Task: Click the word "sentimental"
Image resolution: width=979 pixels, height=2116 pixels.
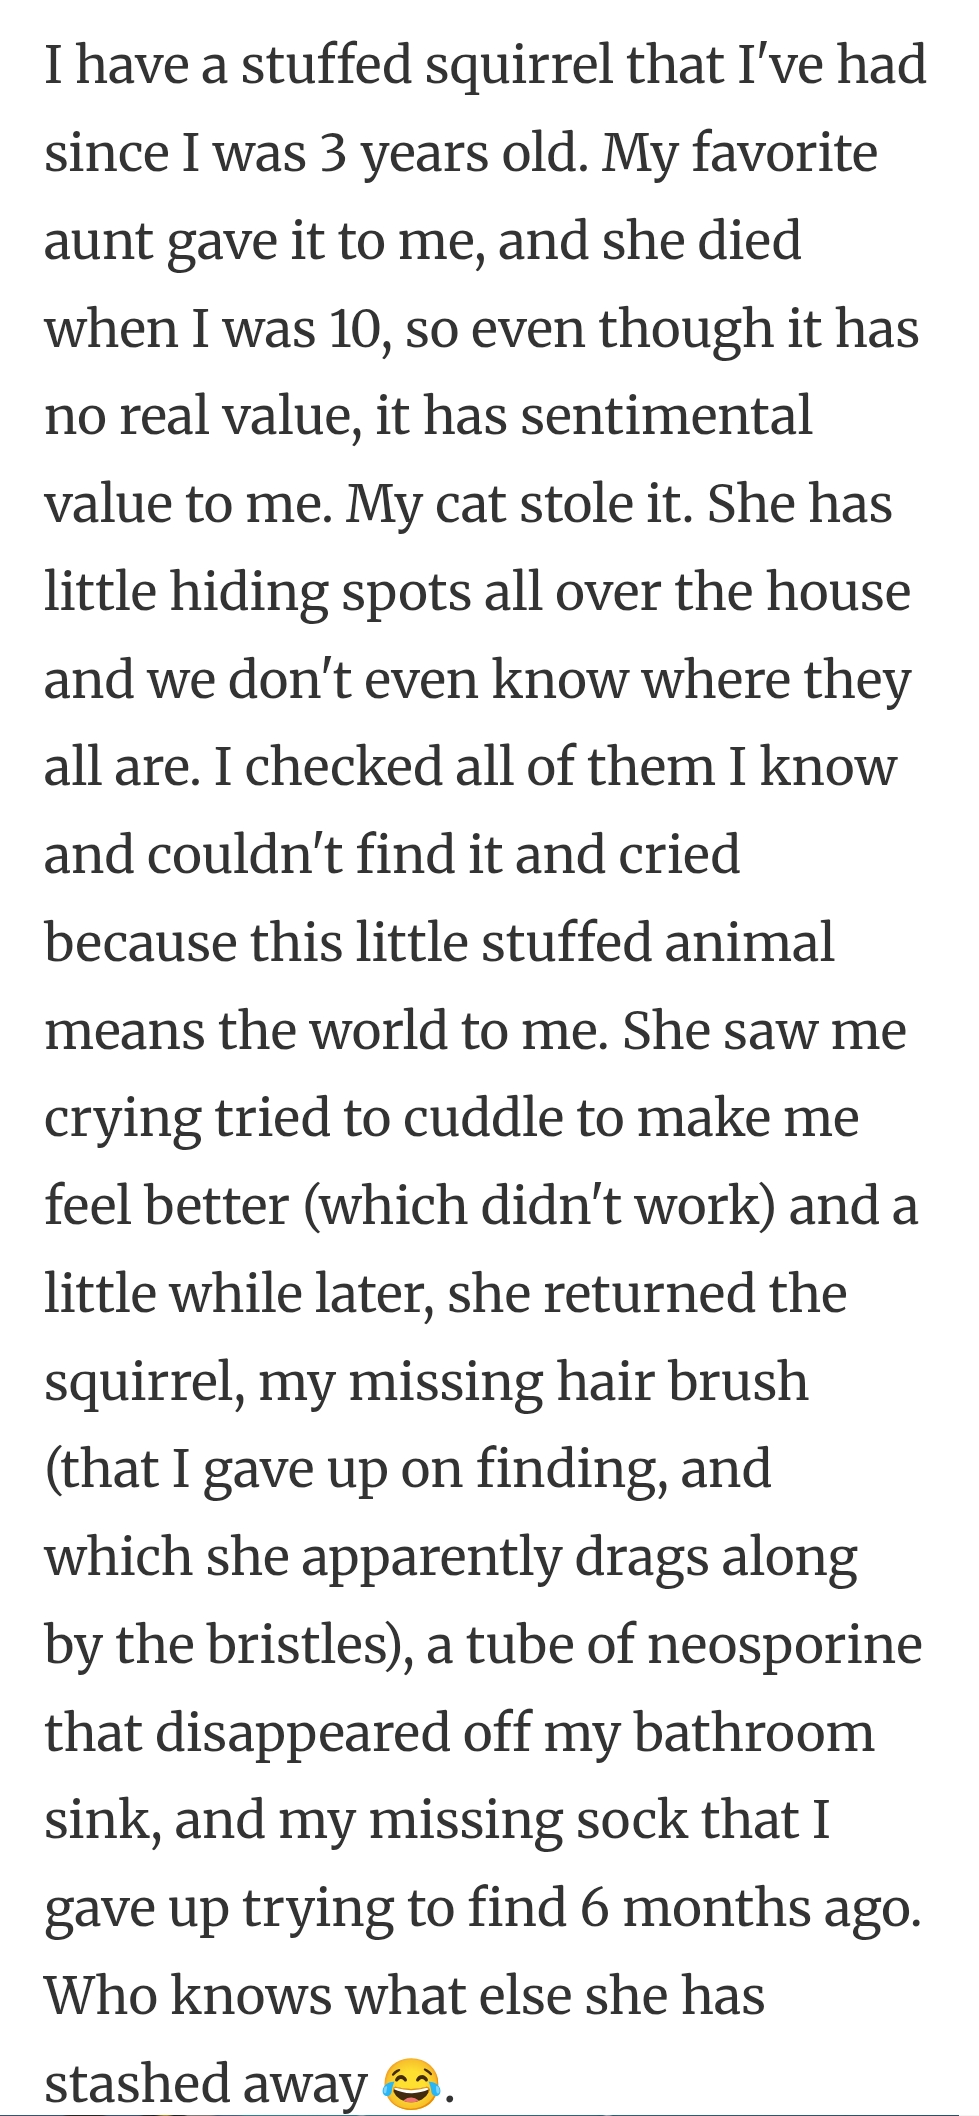Action: pyautogui.click(x=666, y=416)
